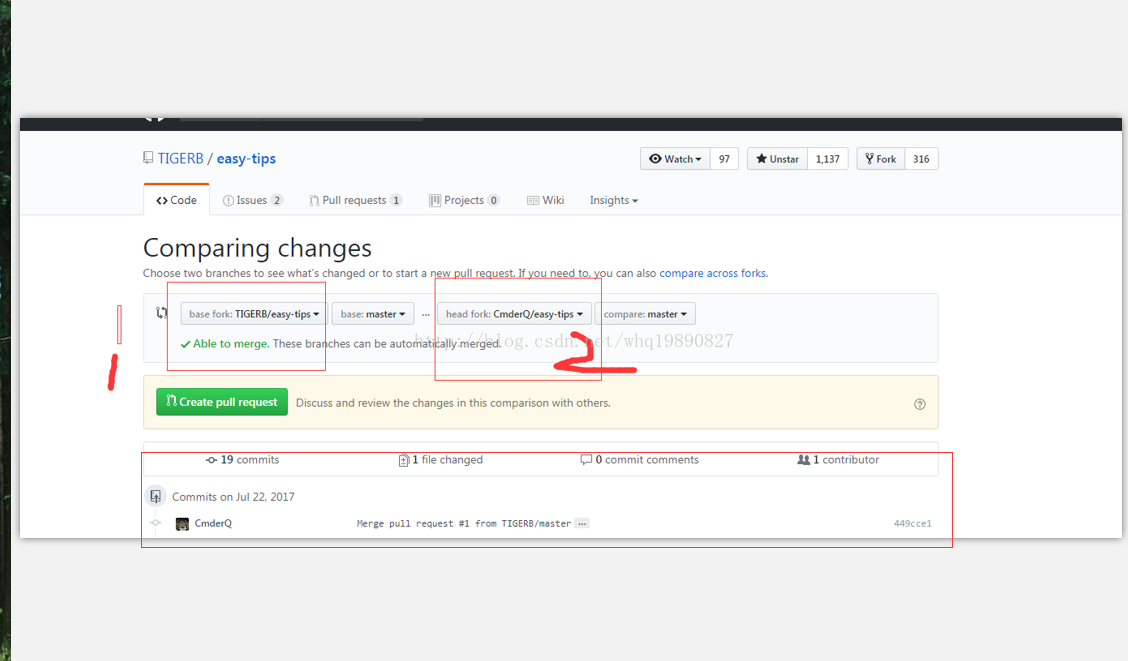This screenshot has height=661, width=1128.
Task: Expand commit message ellipsis button
Action: pos(582,524)
